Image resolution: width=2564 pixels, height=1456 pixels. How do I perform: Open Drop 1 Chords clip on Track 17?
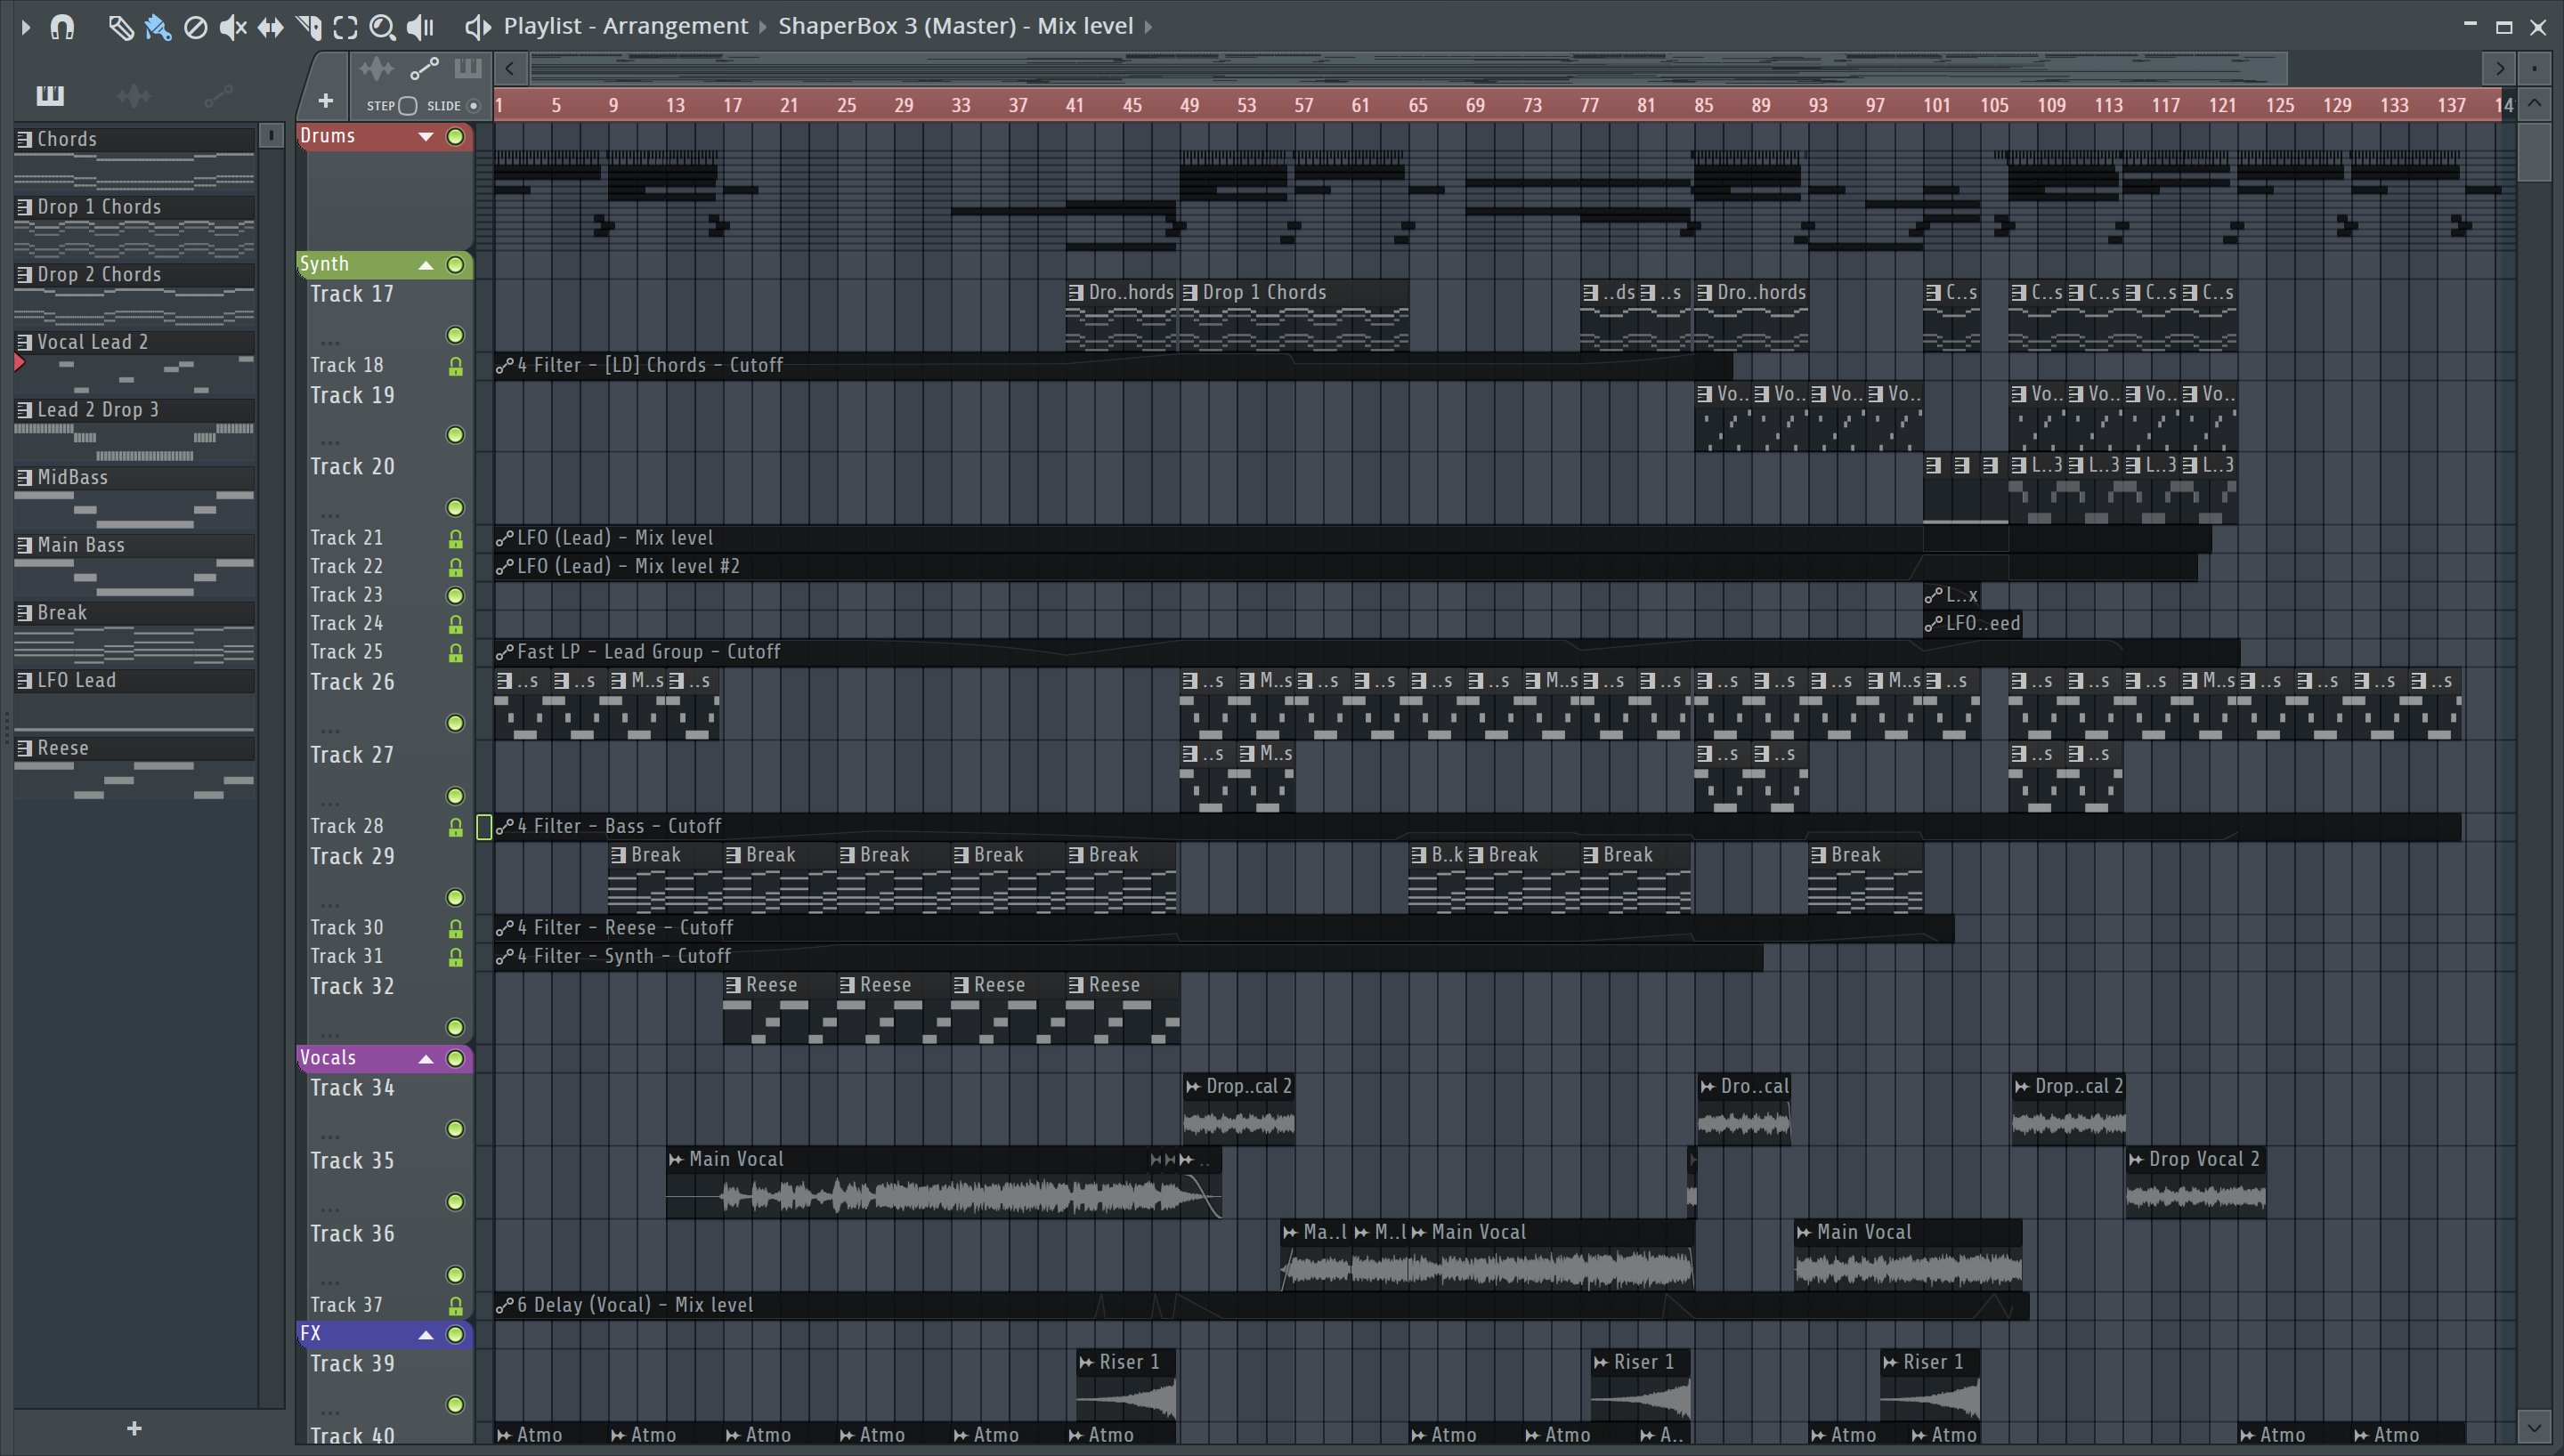[1294, 315]
